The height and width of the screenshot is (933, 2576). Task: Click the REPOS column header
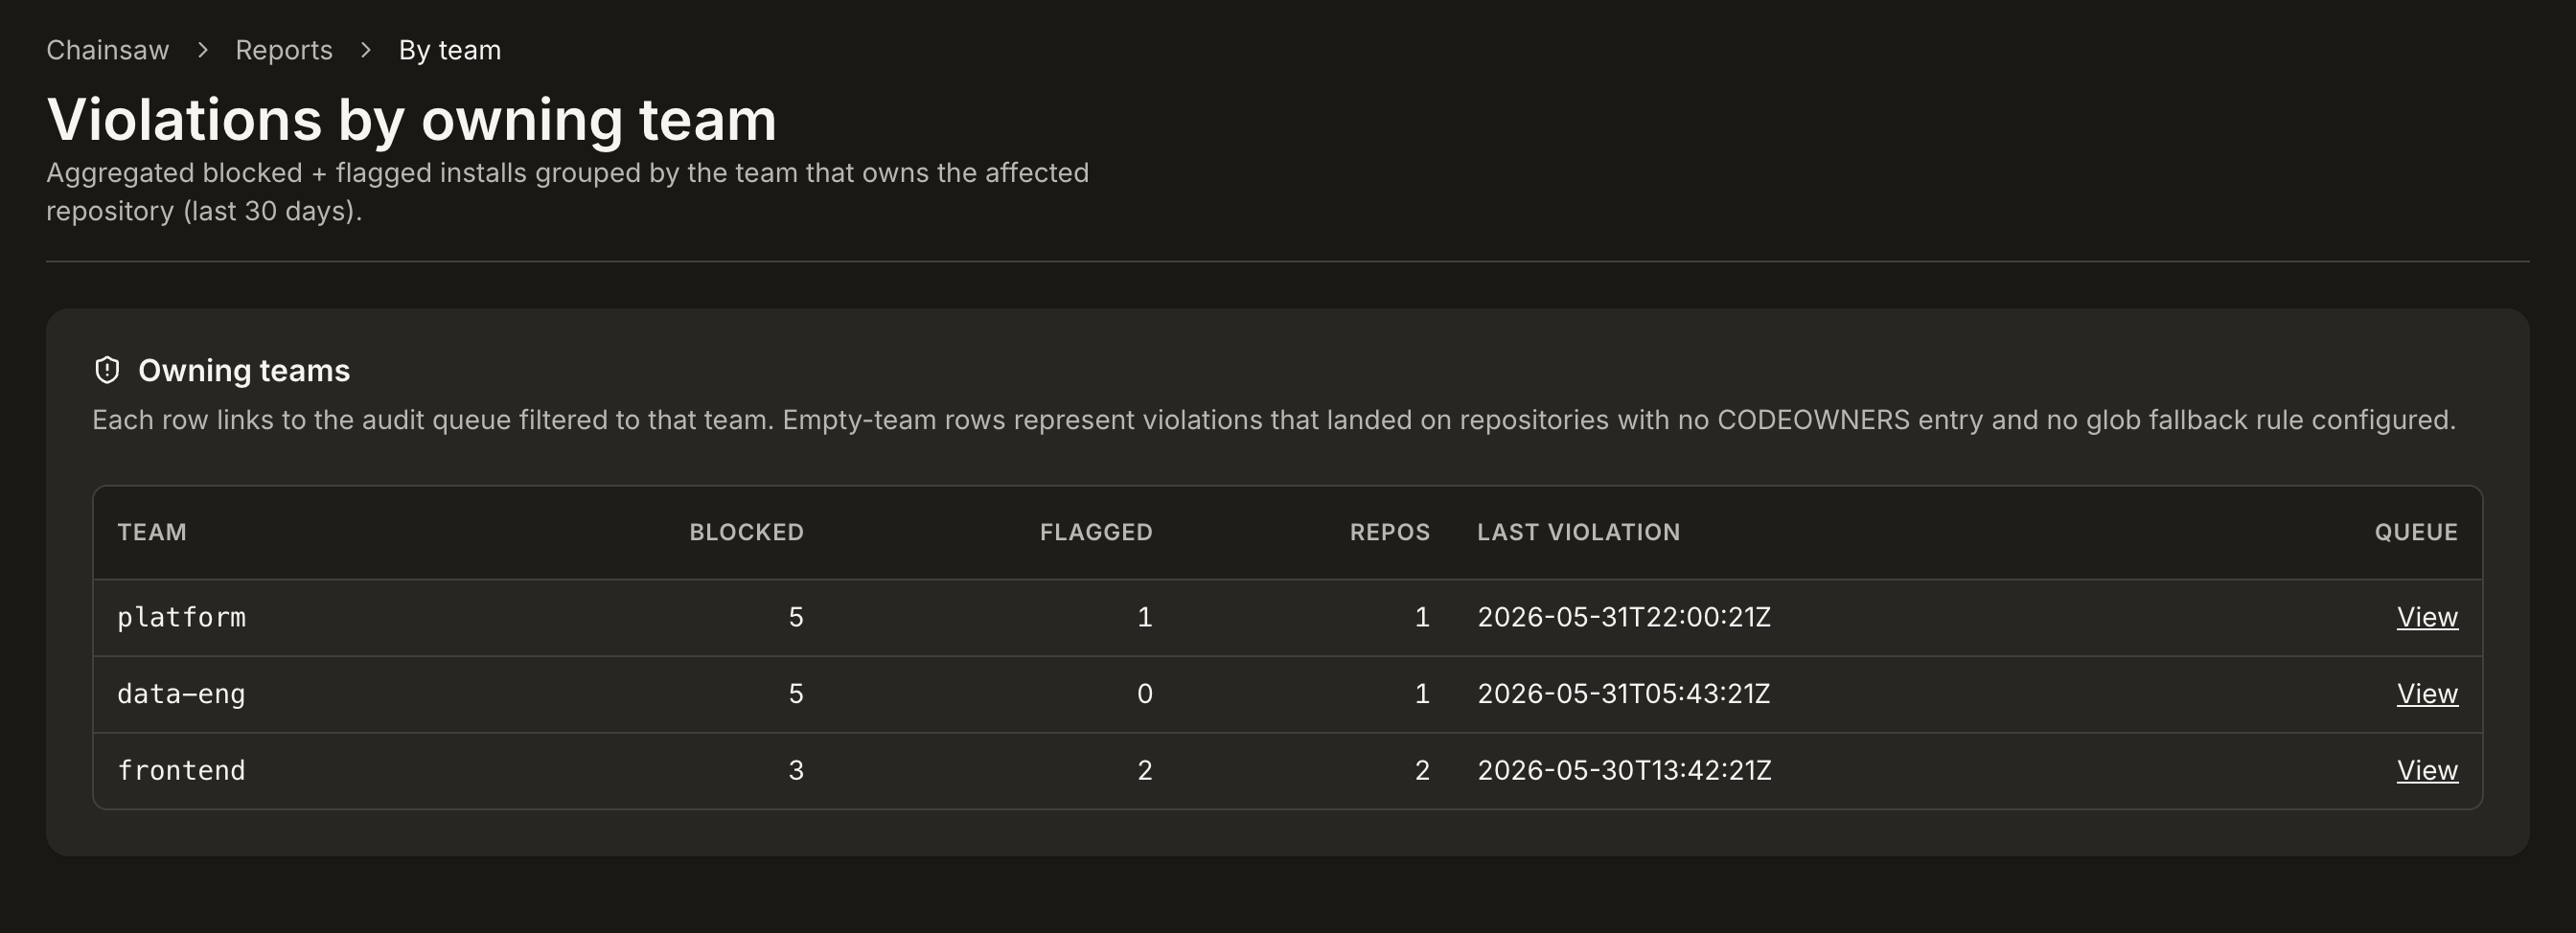1390,532
